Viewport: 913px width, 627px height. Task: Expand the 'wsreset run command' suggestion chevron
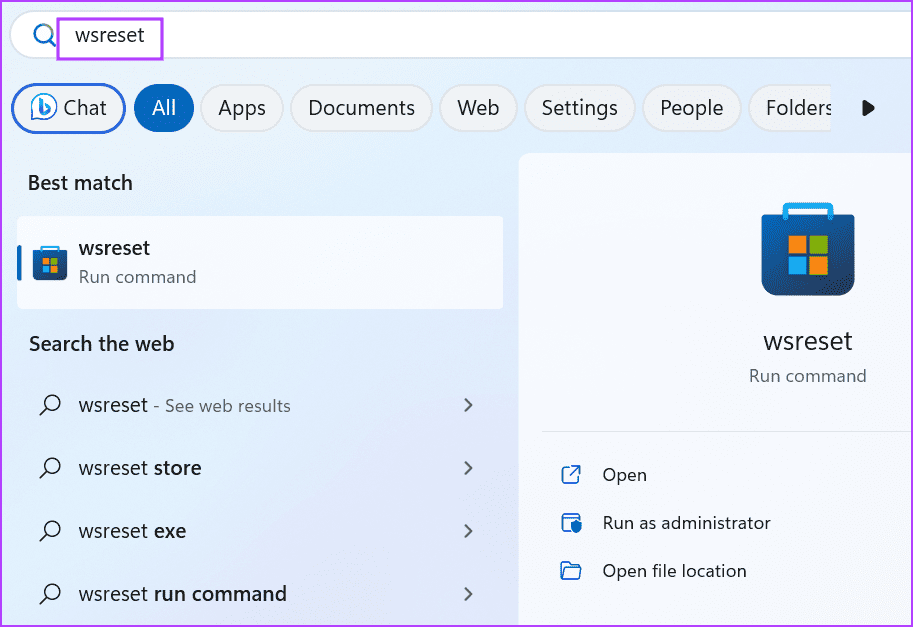(x=468, y=594)
